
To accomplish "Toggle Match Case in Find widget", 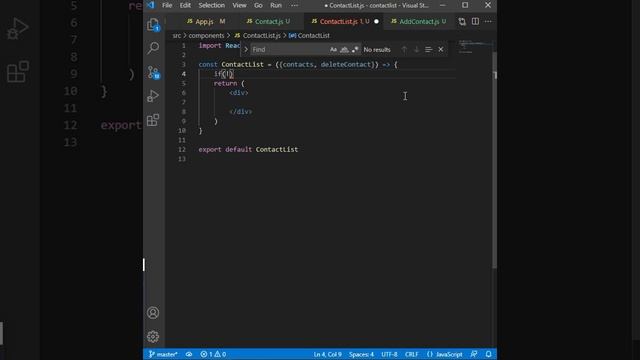I will 333,49.
